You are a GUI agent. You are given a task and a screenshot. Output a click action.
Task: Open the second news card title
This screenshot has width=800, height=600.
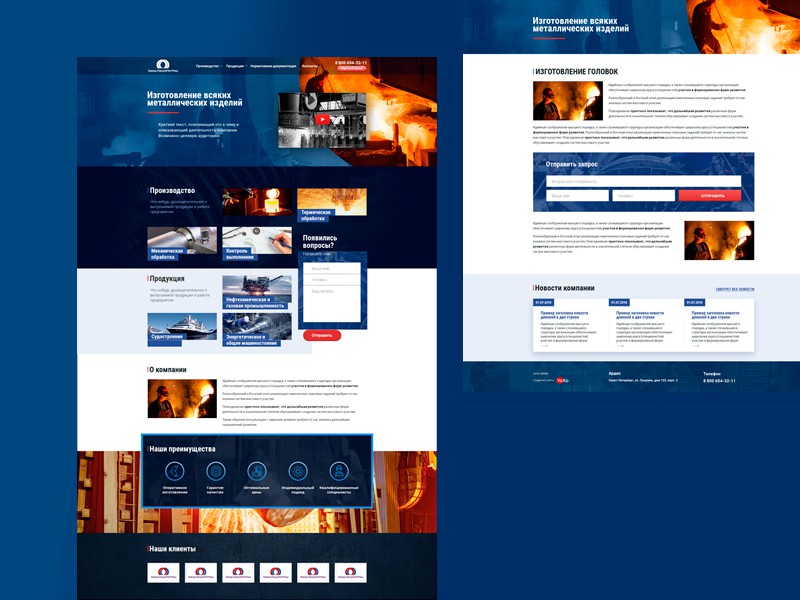(x=640, y=315)
